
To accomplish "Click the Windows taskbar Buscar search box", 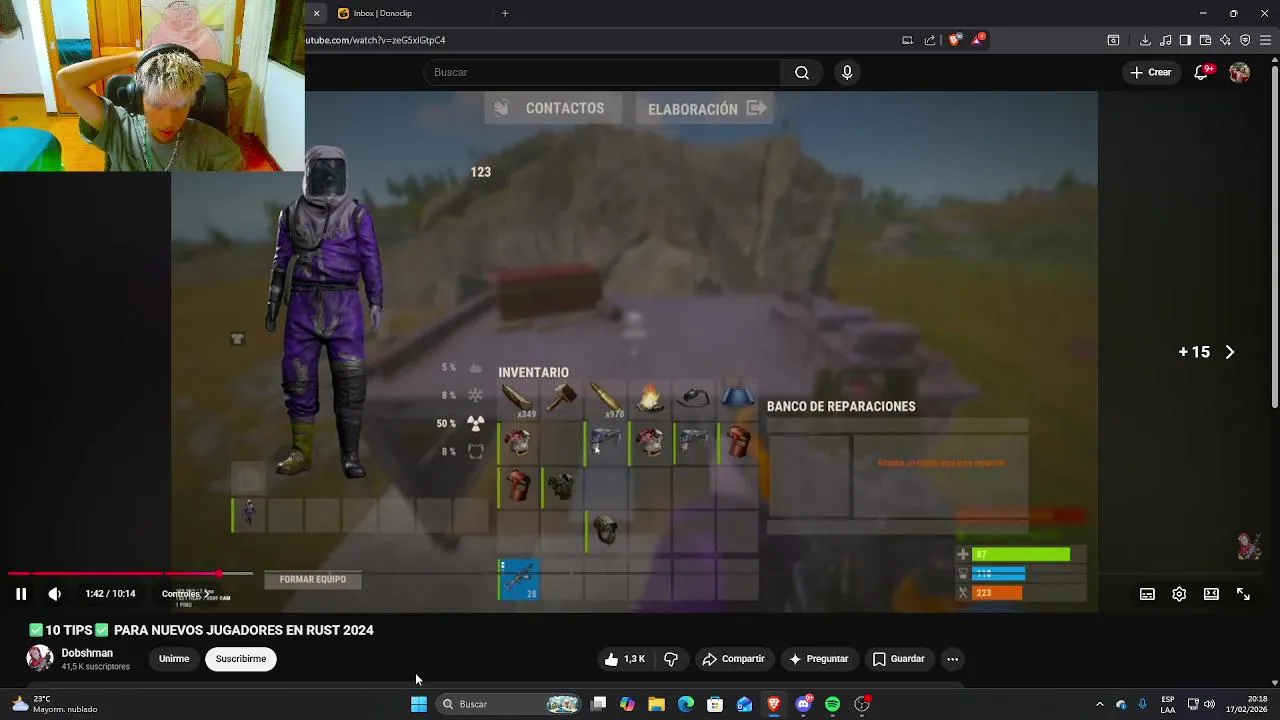I will coord(510,704).
